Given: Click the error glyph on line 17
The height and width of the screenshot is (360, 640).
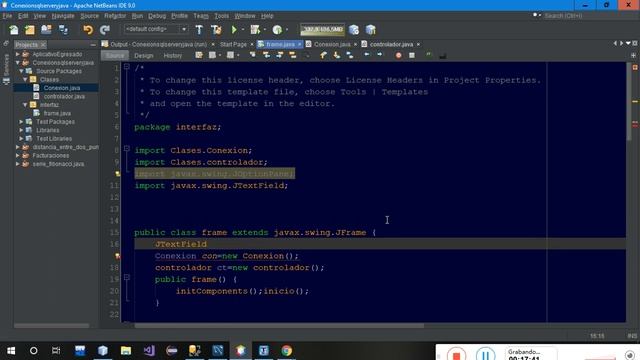Looking at the screenshot, I should [118, 256].
